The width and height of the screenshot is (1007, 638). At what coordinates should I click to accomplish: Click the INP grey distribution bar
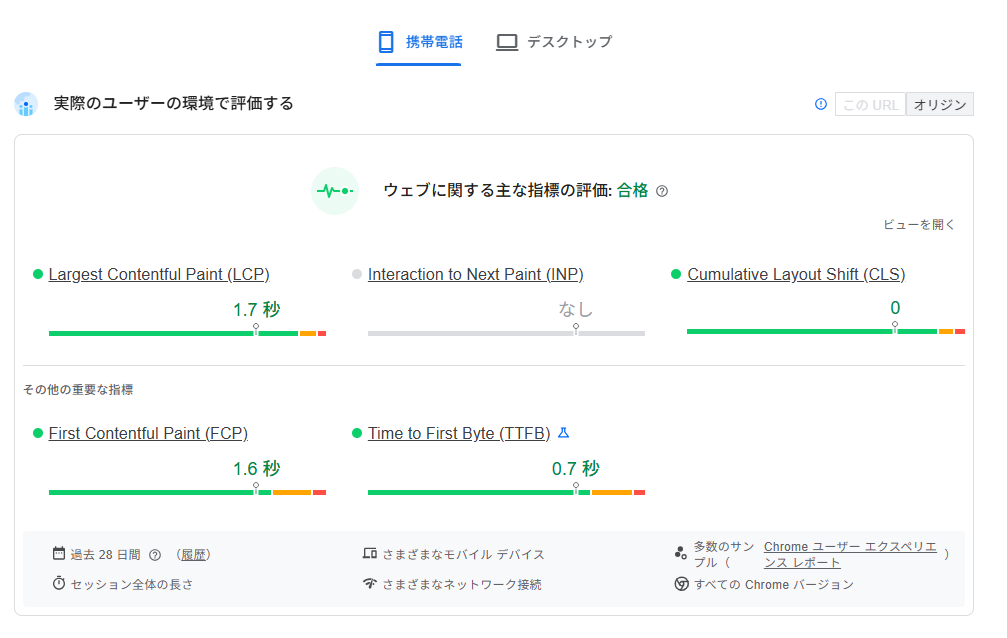pos(506,333)
